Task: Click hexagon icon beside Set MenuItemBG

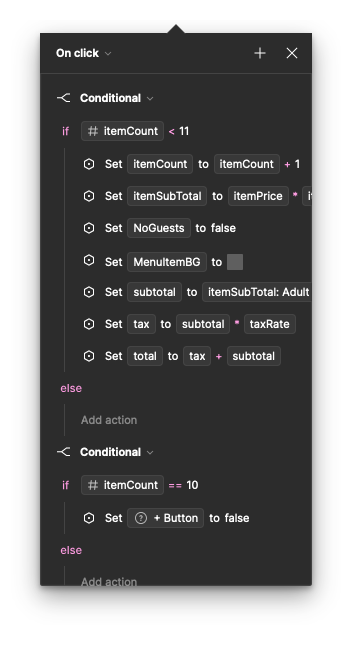Action: click(x=89, y=260)
